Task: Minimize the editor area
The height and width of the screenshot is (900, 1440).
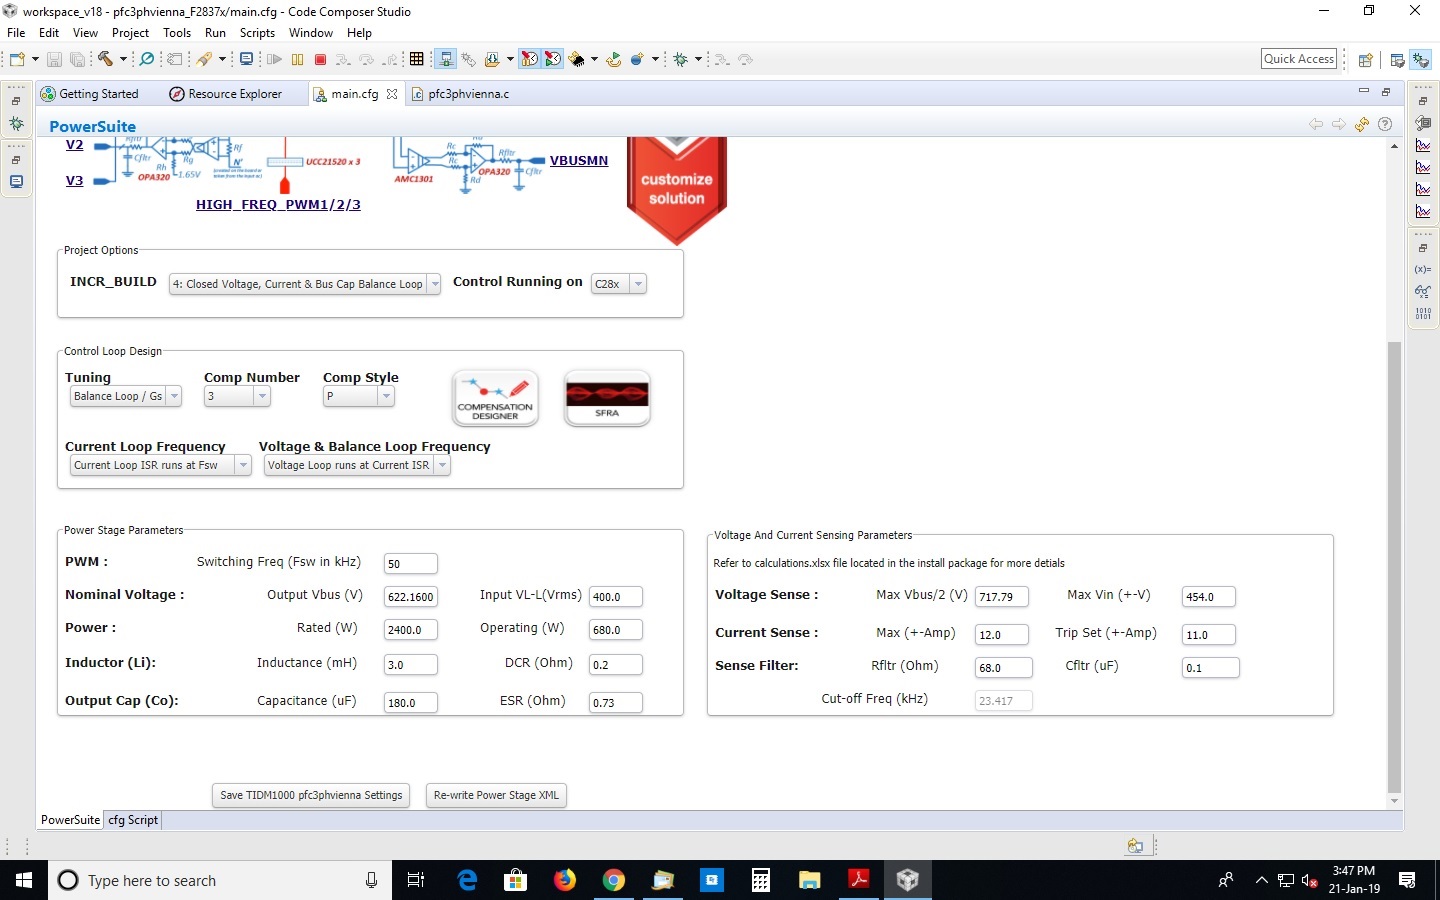Action: pos(1363,91)
